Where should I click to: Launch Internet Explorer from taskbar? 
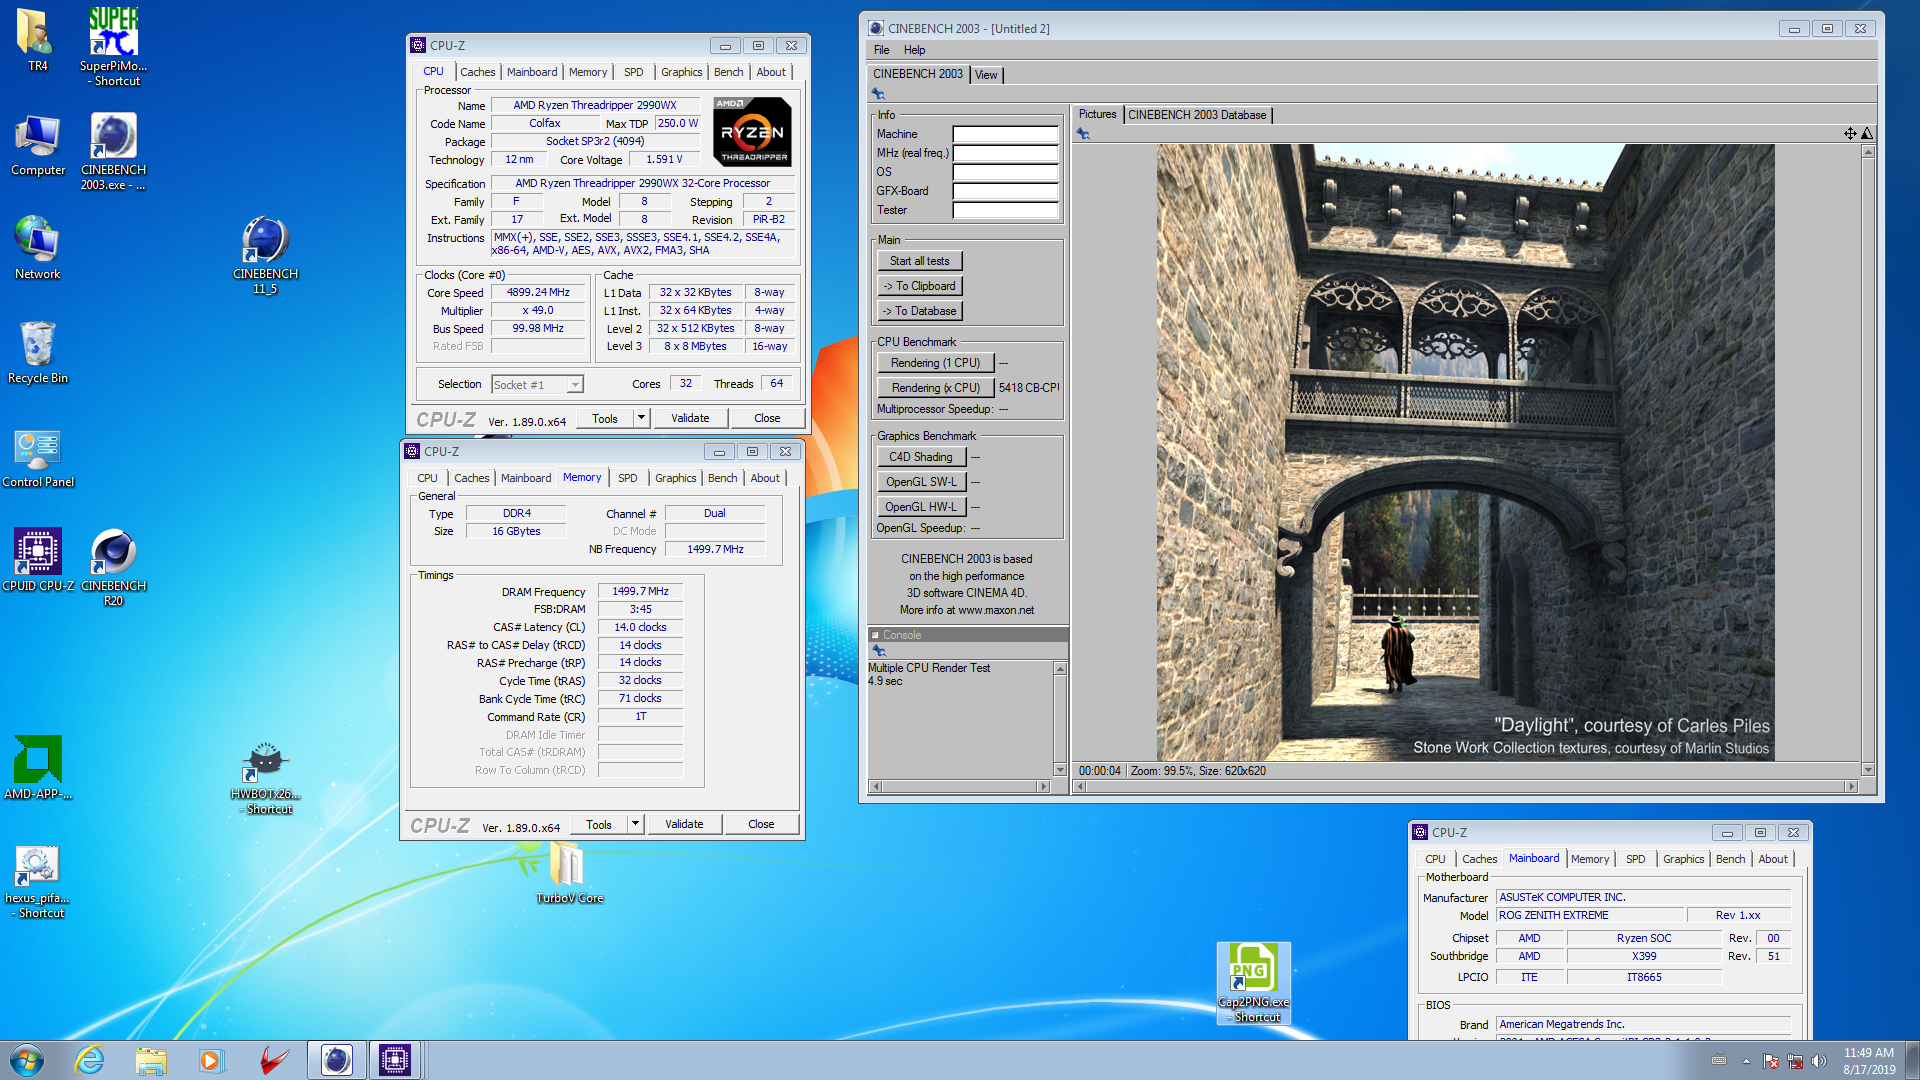90,1060
